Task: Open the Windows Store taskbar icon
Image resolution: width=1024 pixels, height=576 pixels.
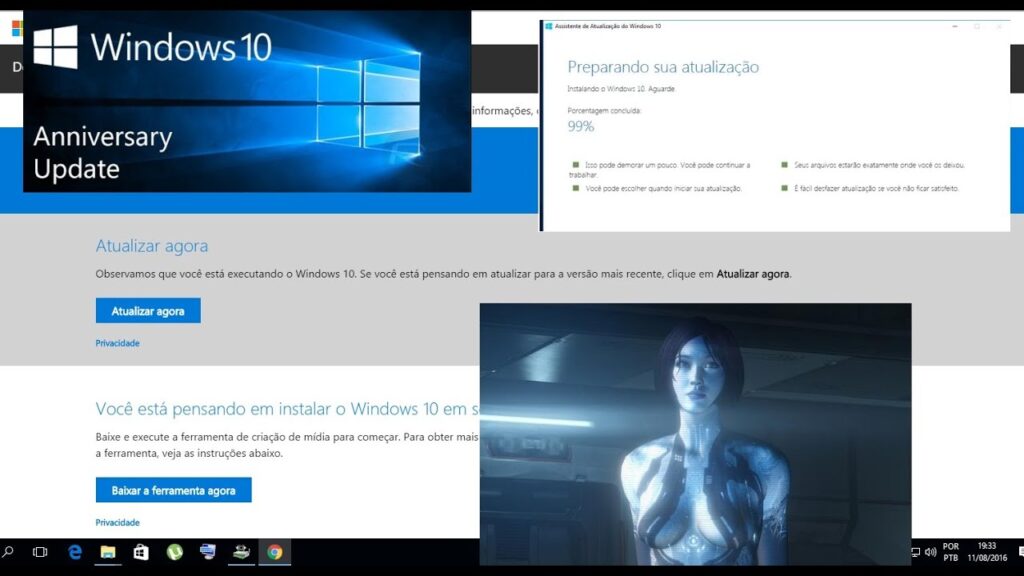Action: pyautogui.click(x=140, y=552)
